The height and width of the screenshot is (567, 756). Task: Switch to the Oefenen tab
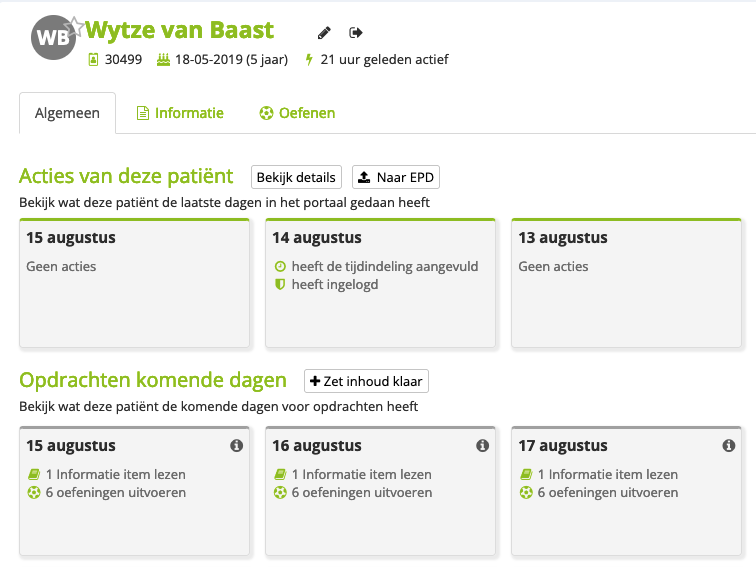click(297, 113)
